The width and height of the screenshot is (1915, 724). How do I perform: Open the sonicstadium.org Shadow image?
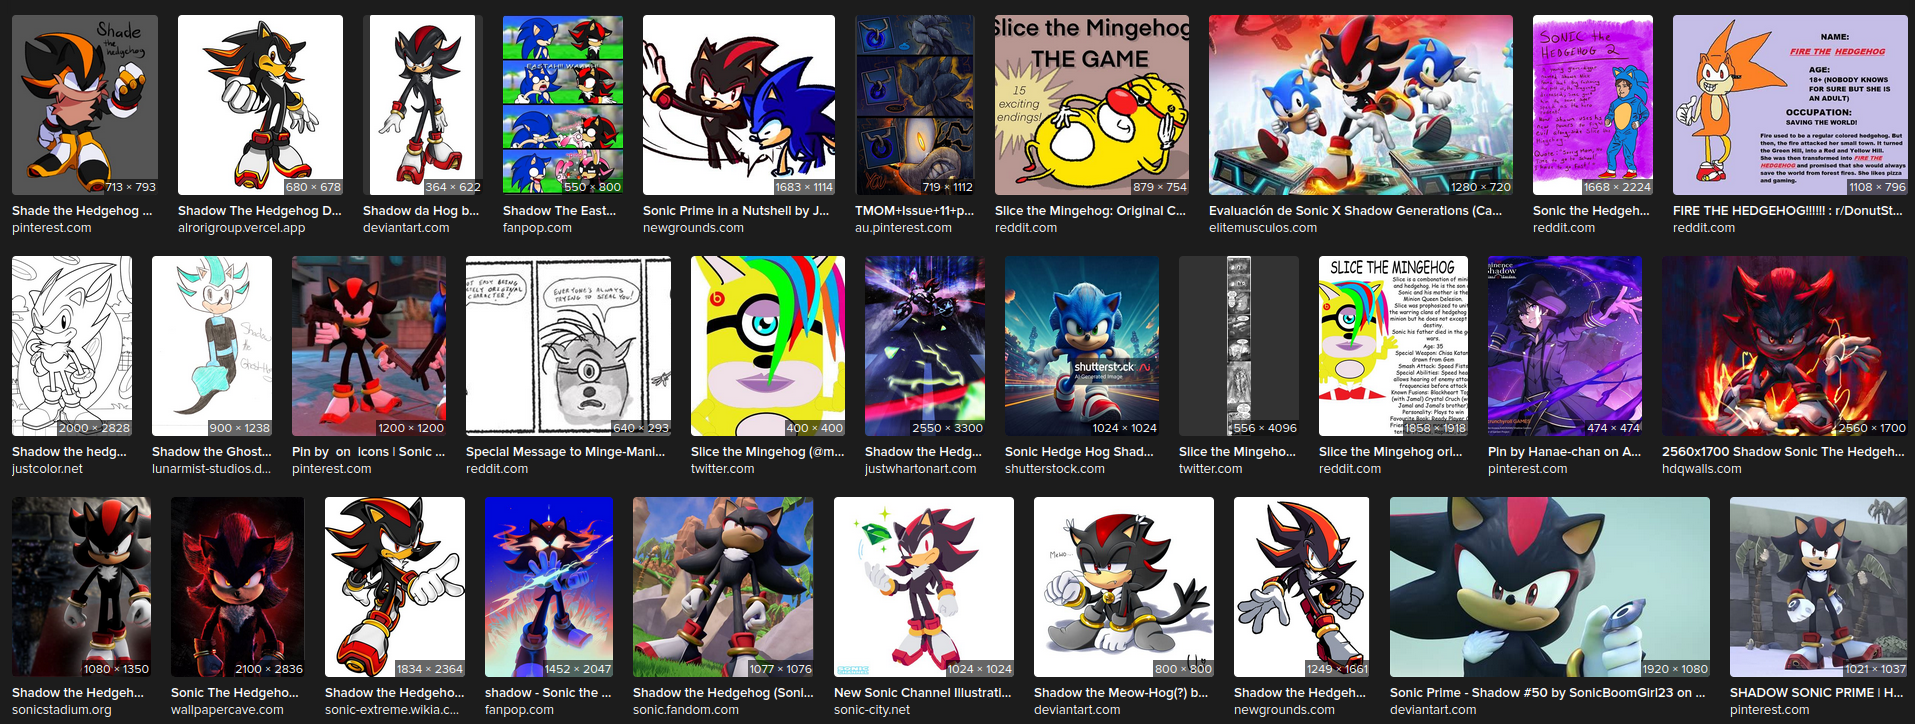[81, 587]
